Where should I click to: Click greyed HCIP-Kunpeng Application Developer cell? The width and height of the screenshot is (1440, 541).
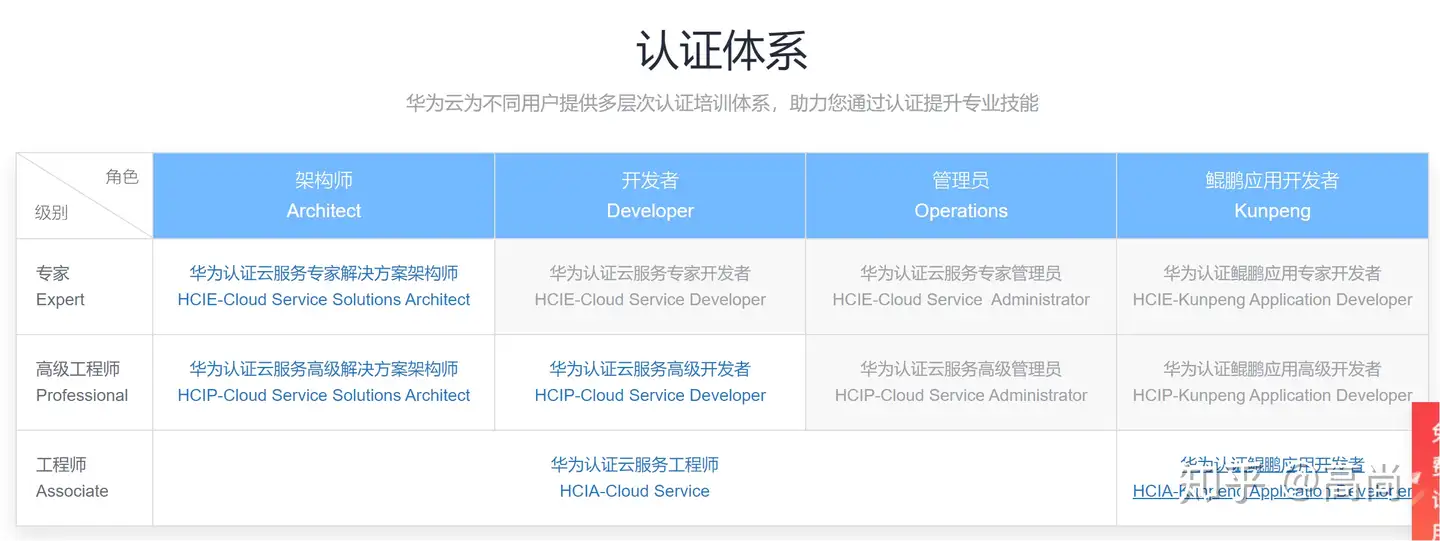[x=1272, y=383]
